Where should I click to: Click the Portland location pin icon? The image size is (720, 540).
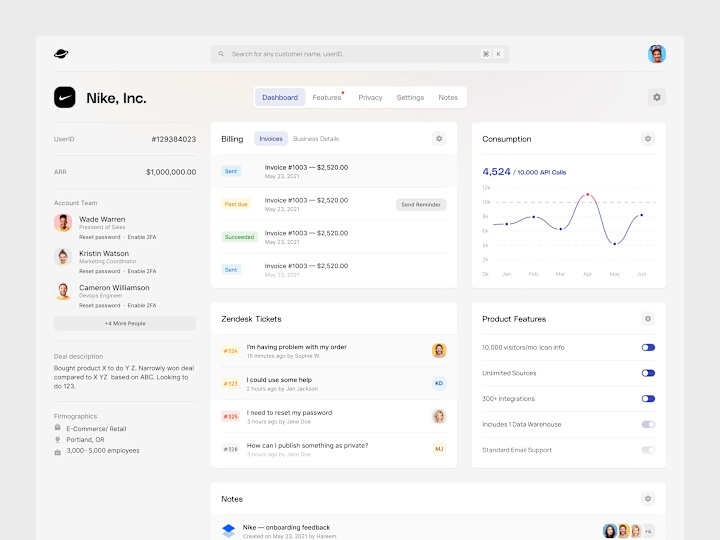[57, 439]
